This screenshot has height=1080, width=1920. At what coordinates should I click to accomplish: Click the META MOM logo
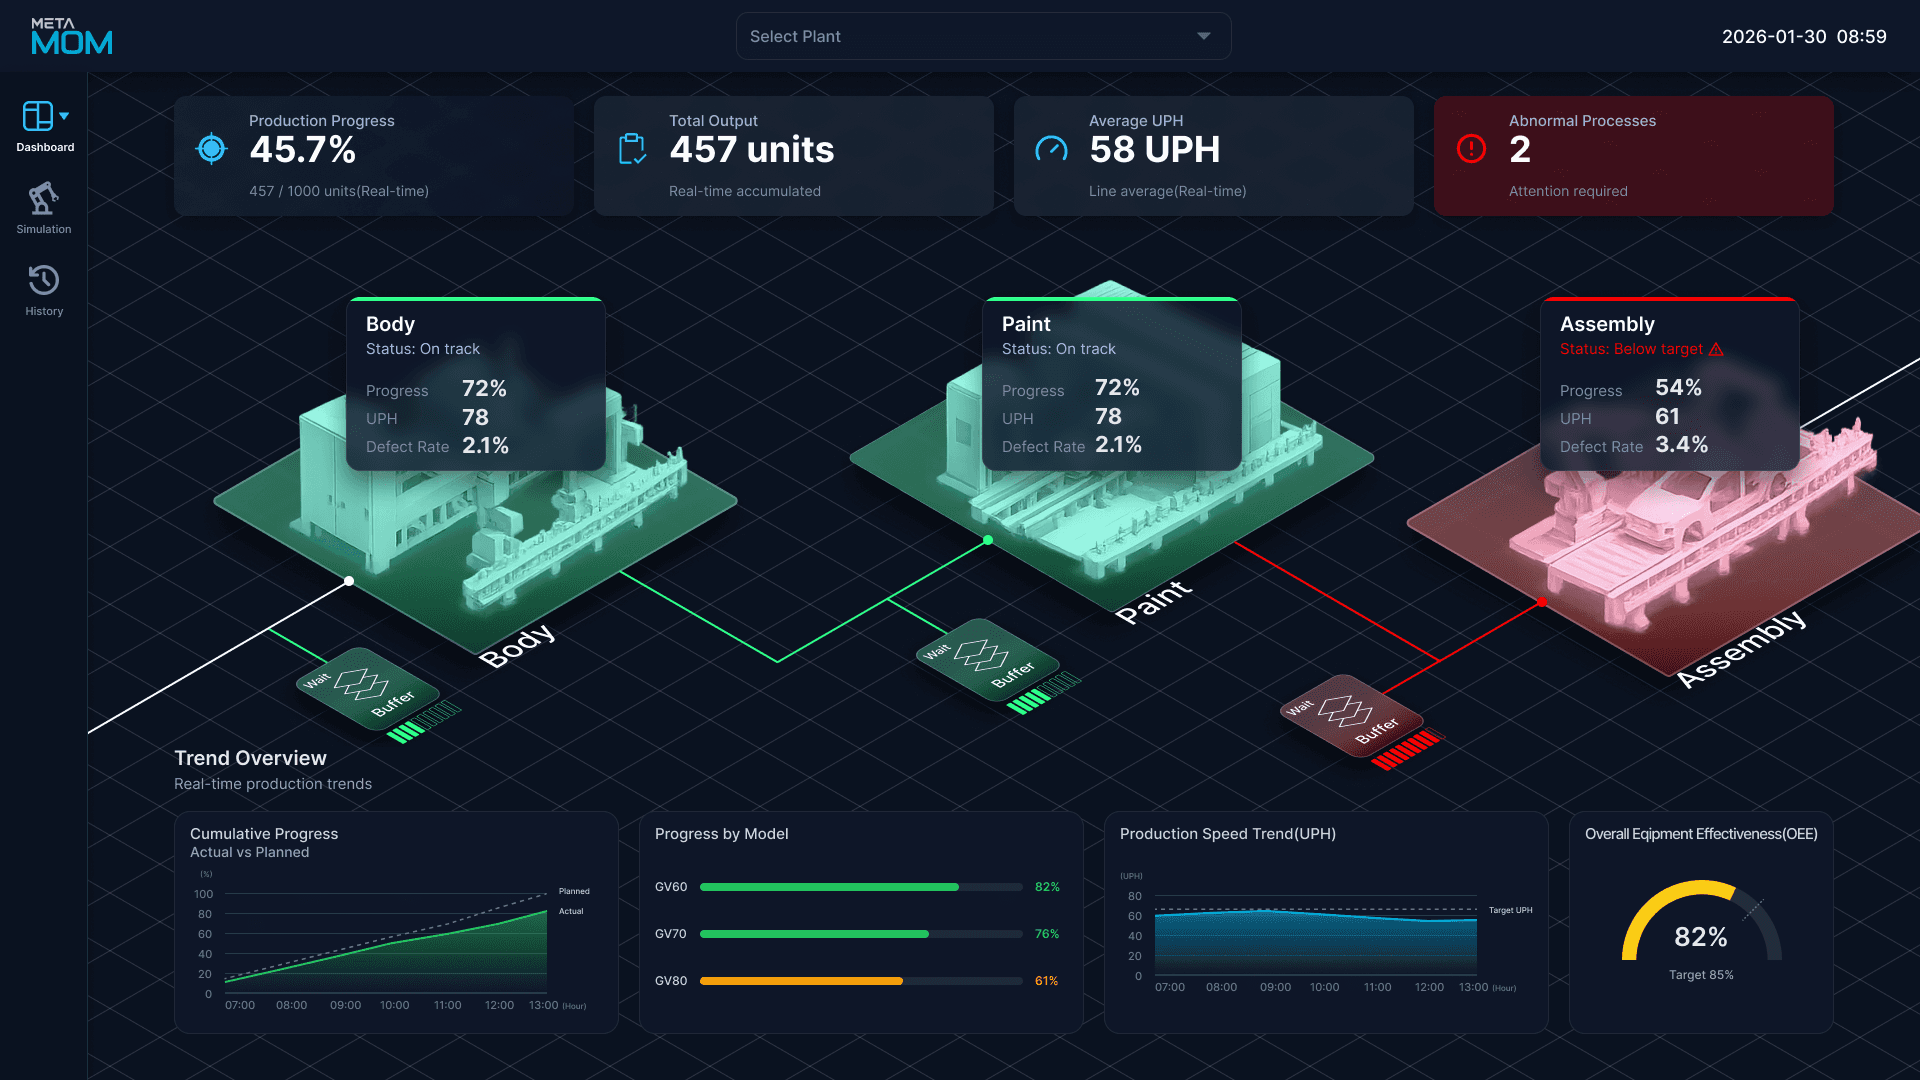(71, 37)
